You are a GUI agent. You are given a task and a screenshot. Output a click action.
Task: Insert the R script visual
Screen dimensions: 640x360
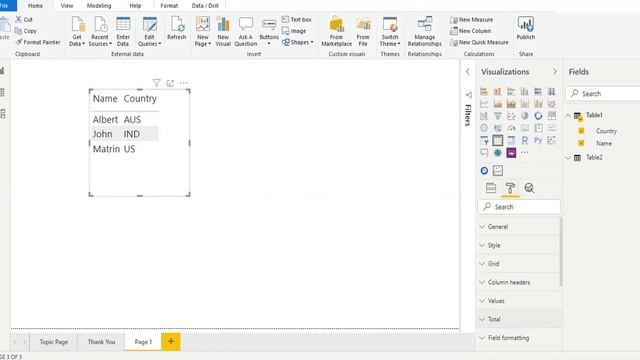pos(524,140)
